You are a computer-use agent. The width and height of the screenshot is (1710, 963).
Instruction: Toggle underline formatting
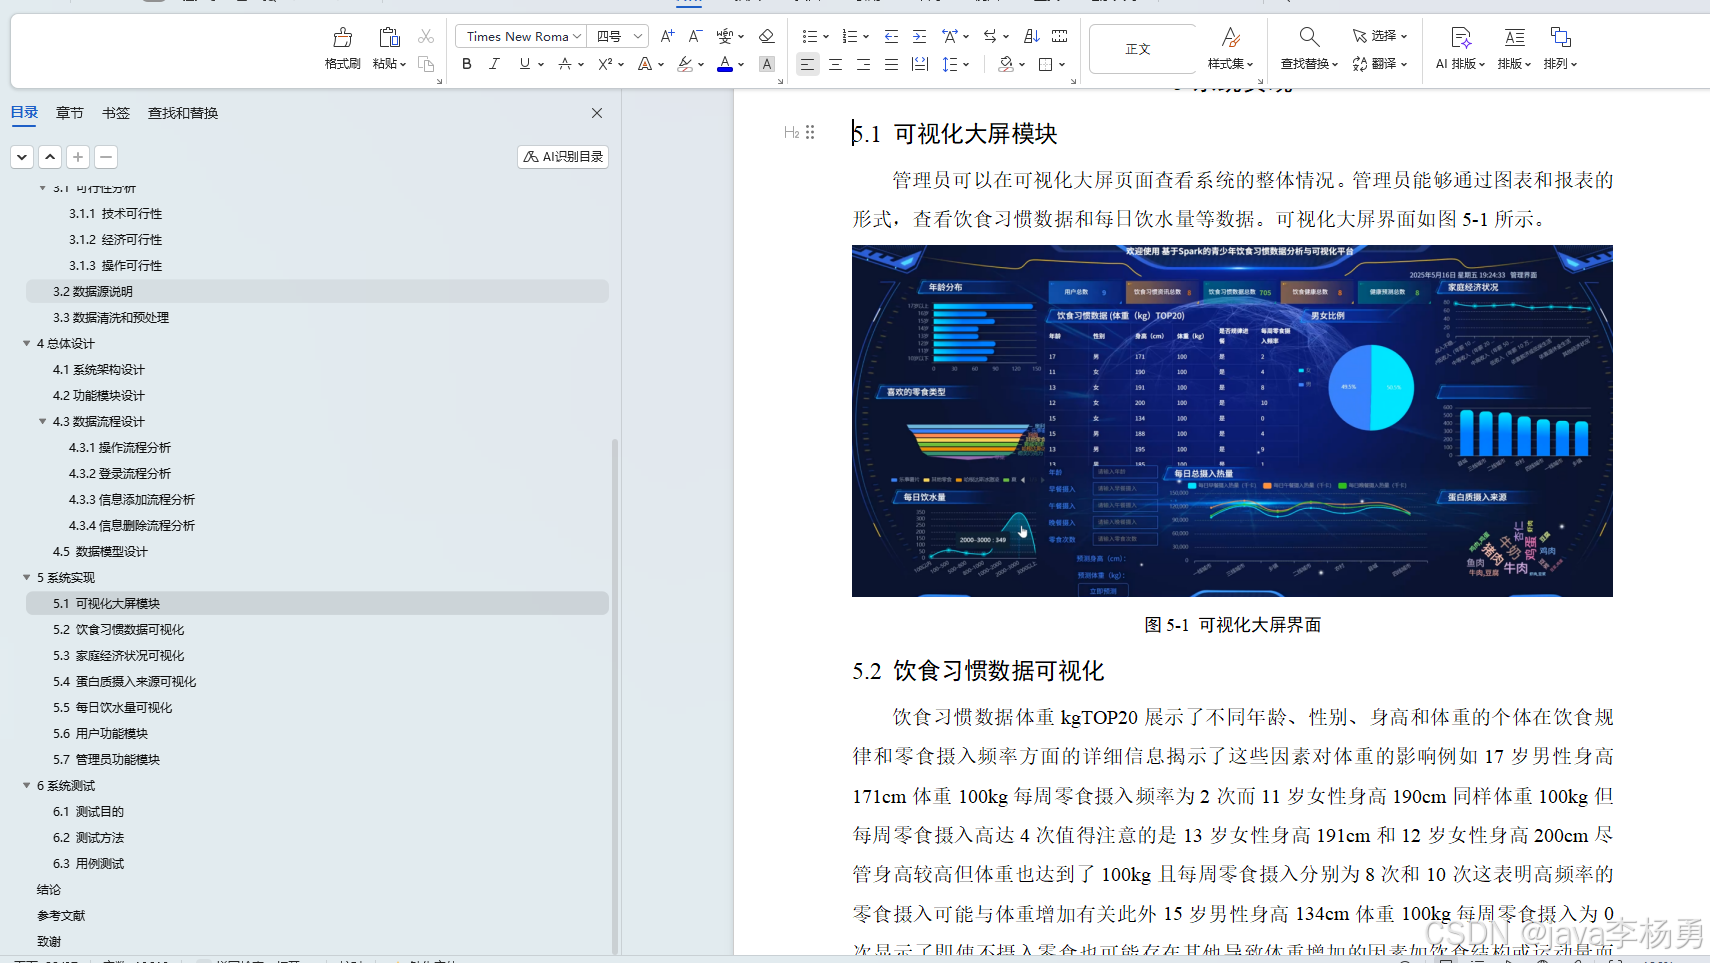point(525,64)
